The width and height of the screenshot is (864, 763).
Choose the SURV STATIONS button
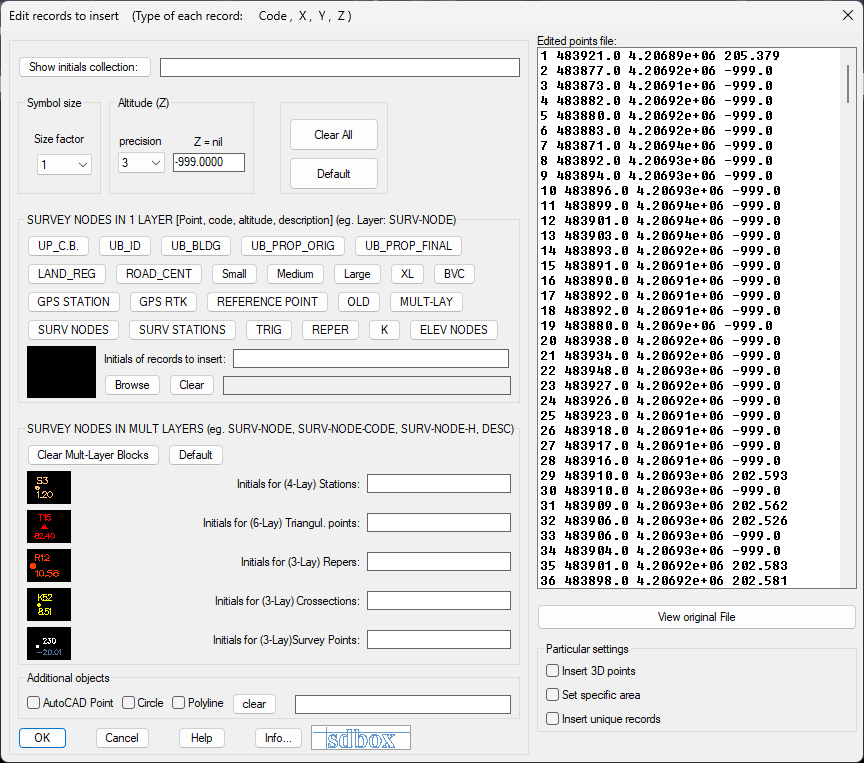182,330
